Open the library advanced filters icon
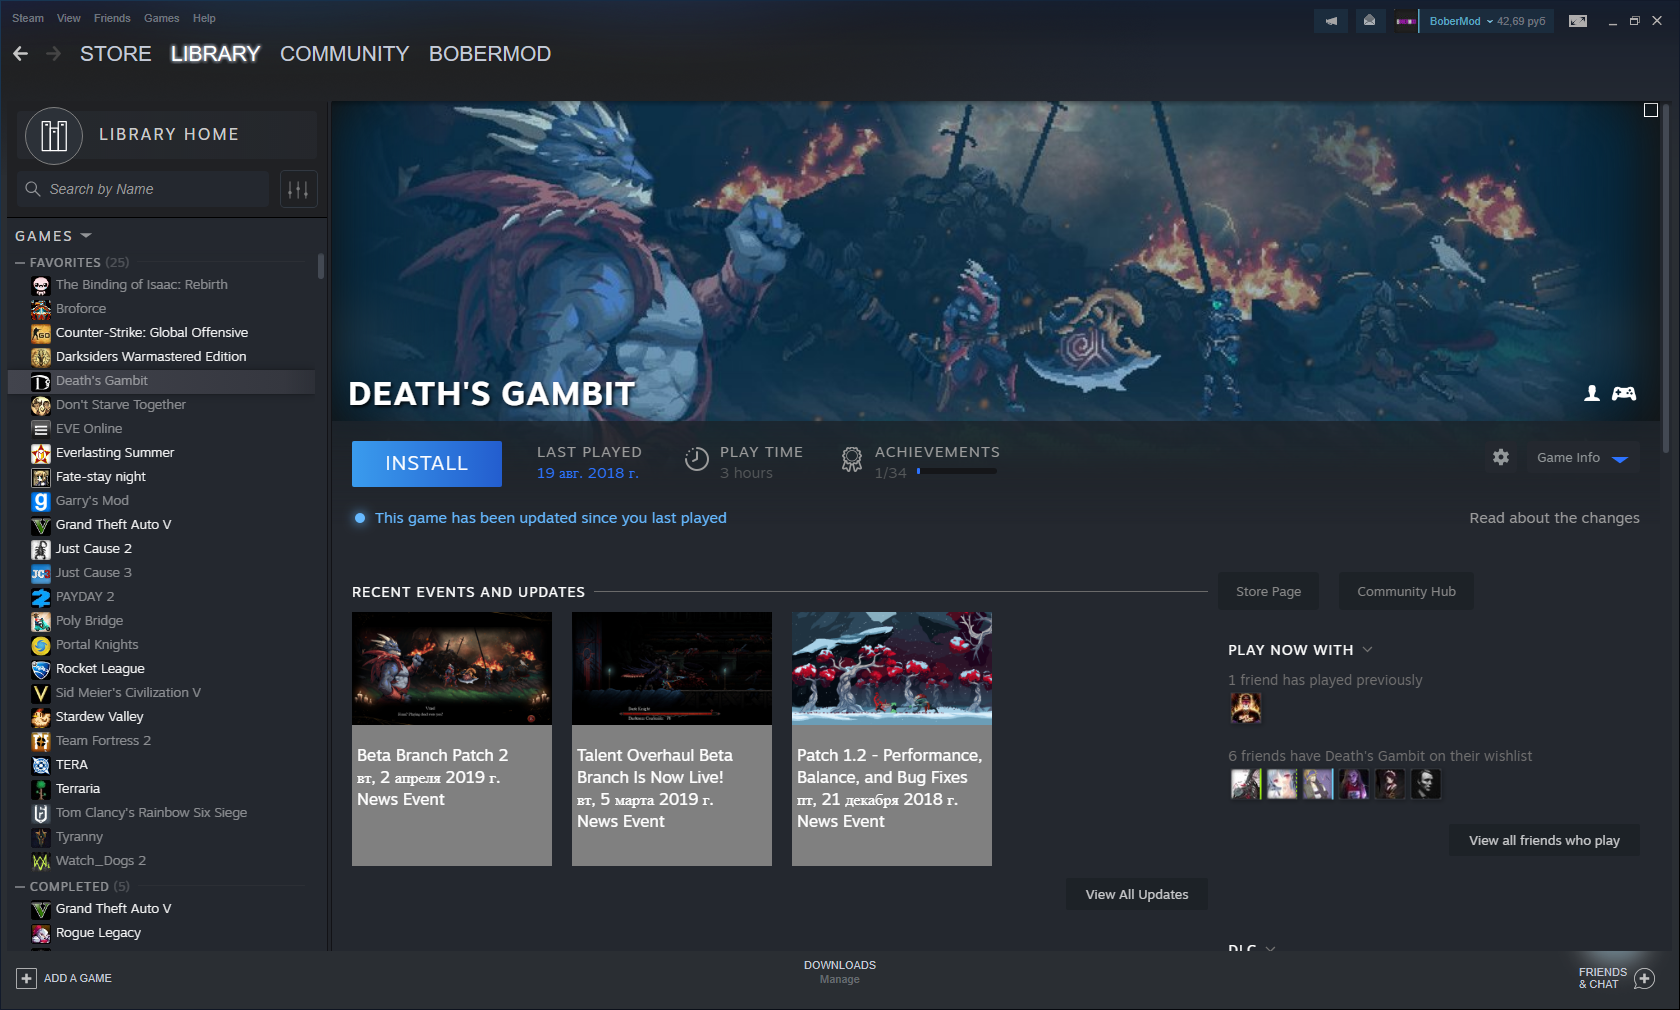1680x1010 pixels. pyautogui.click(x=298, y=189)
